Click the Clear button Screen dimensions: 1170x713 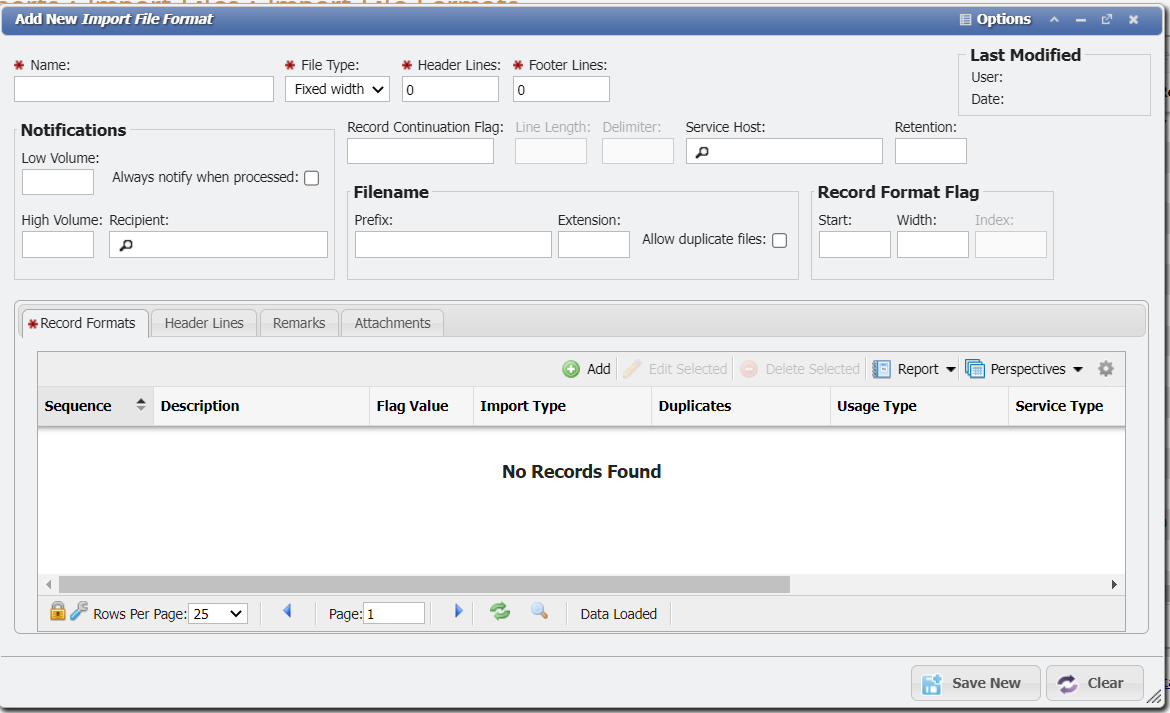1094,682
